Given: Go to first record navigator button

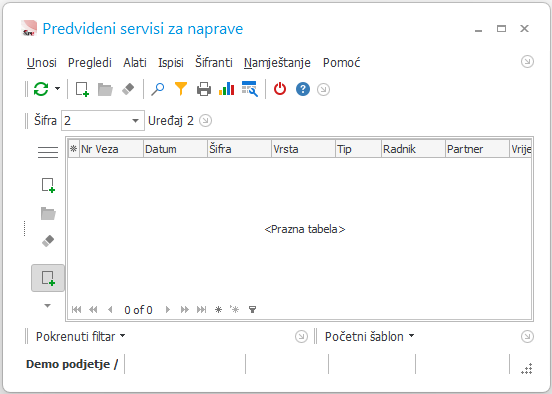Looking at the screenshot, I should [76, 309].
